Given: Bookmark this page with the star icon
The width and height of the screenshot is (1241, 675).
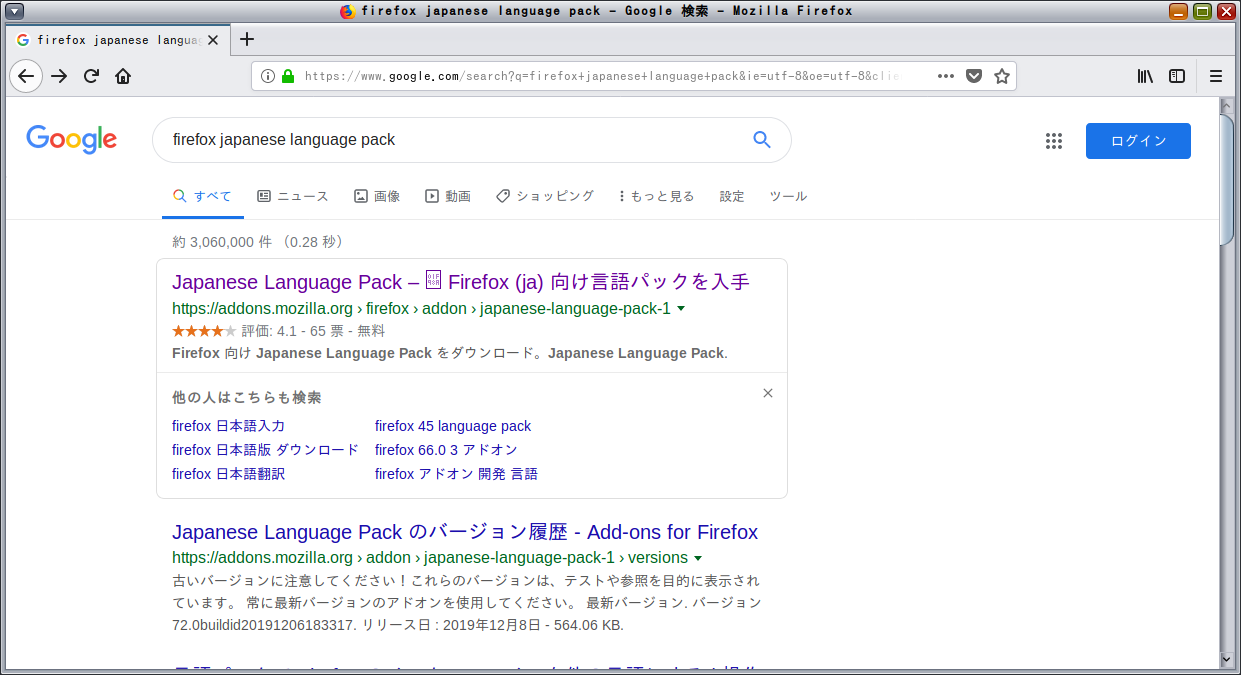Looking at the screenshot, I should [1002, 76].
